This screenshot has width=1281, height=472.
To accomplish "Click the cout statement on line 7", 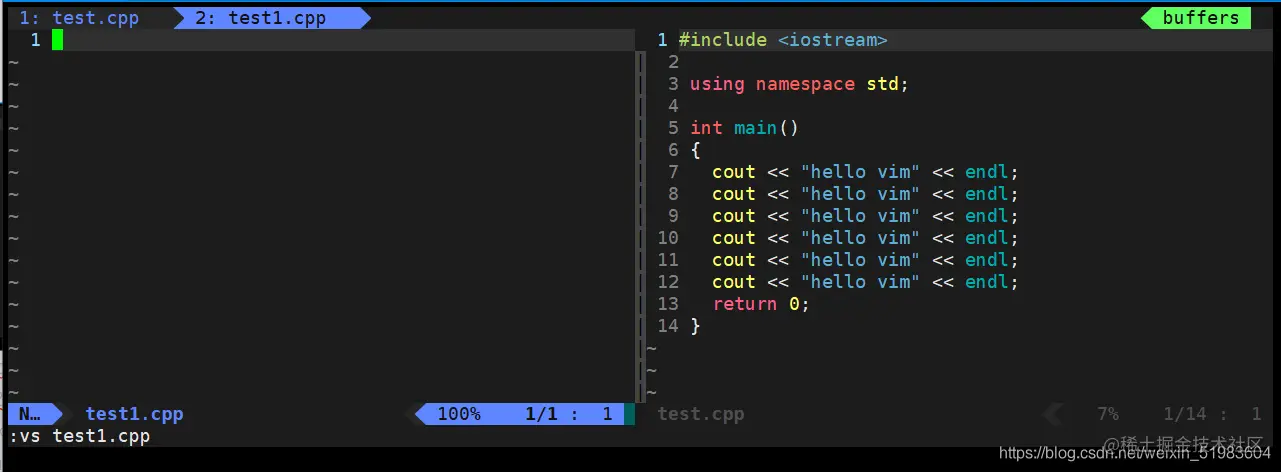I will (x=865, y=172).
